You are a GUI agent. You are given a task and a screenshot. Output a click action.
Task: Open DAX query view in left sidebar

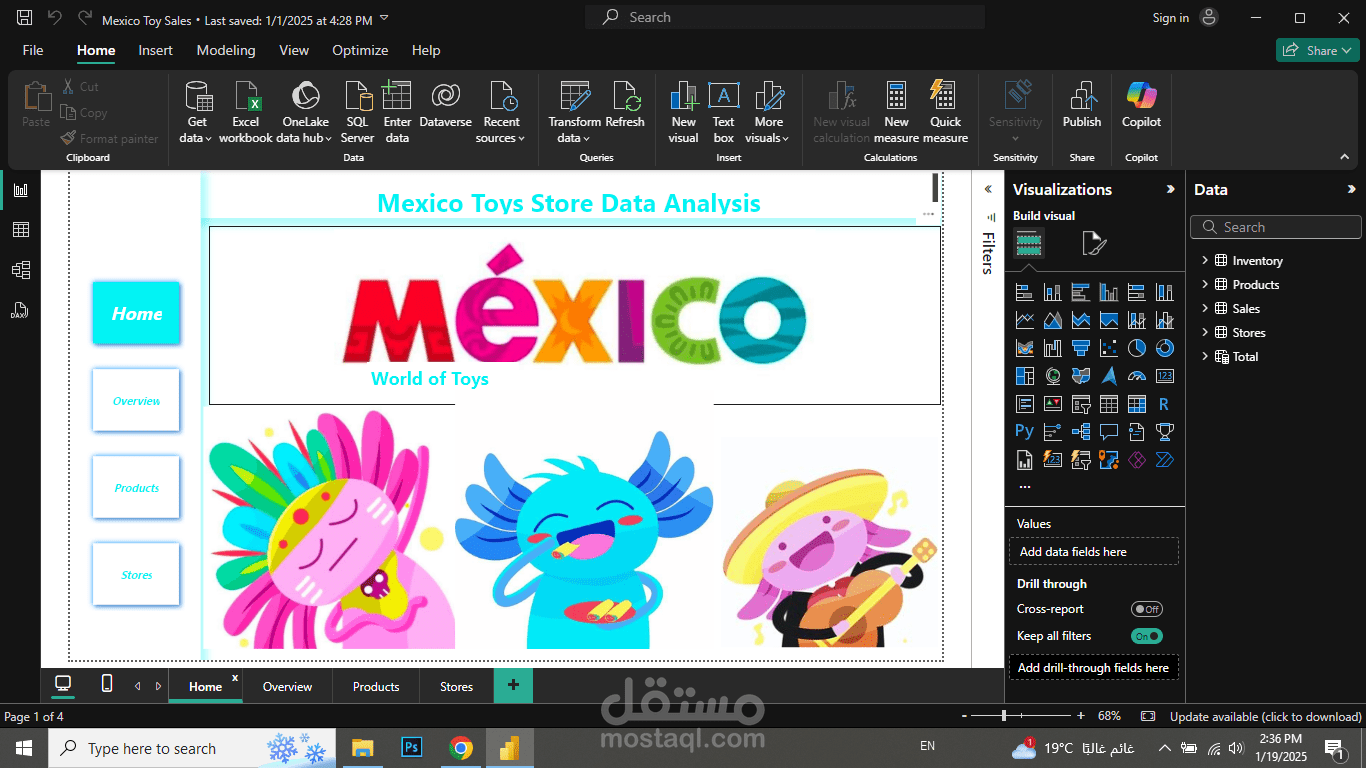click(x=20, y=310)
